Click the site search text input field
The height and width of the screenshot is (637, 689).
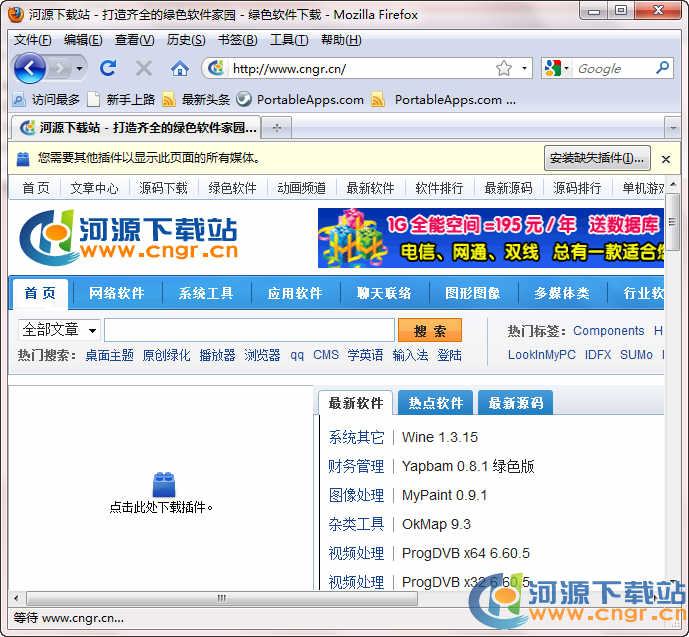click(x=249, y=330)
